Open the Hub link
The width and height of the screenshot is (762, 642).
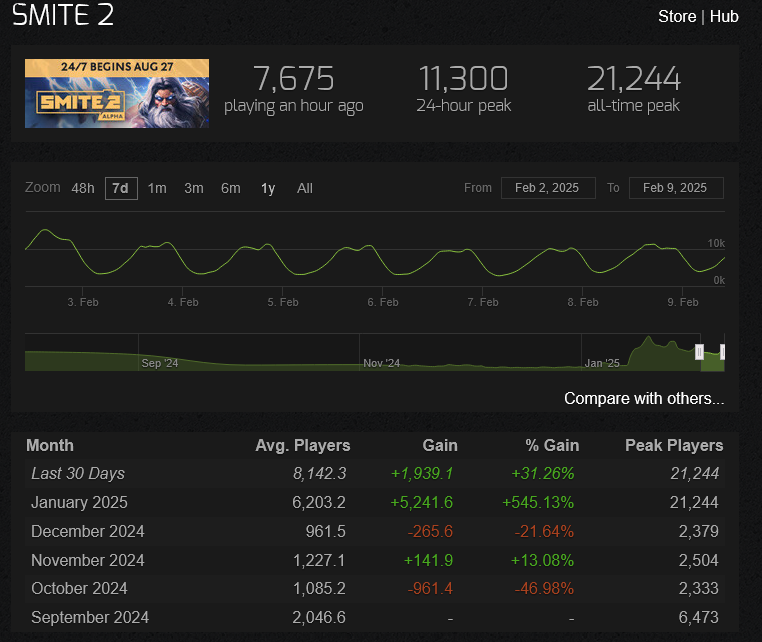pos(724,17)
